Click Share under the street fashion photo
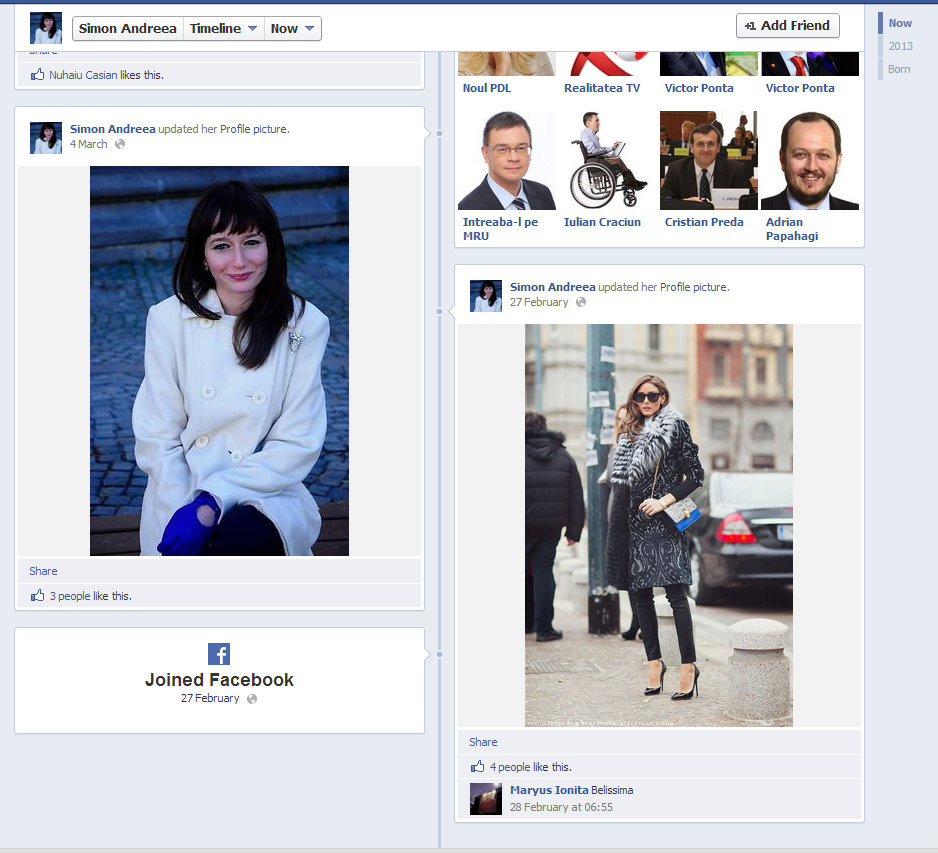Image resolution: width=938 pixels, height=853 pixels. point(483,742)
